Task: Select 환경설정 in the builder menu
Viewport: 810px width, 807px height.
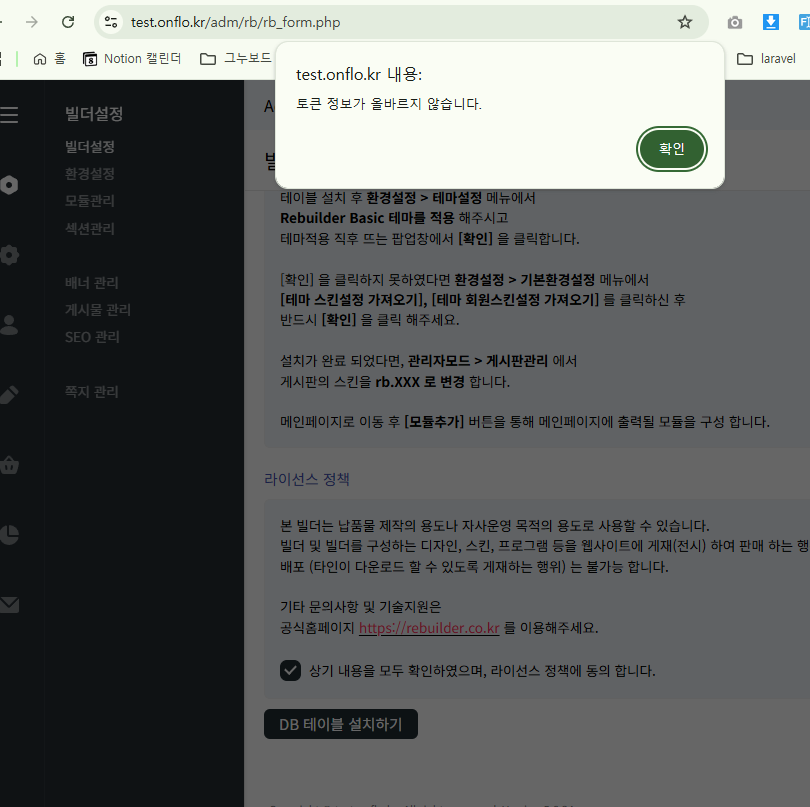Action: pos(90,174)
